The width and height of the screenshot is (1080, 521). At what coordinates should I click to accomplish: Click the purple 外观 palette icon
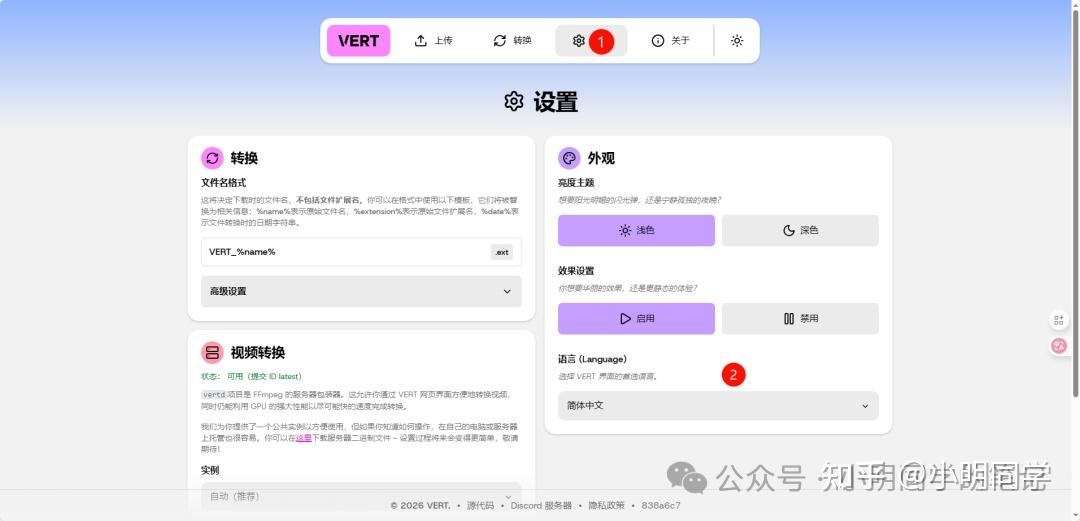569,158
